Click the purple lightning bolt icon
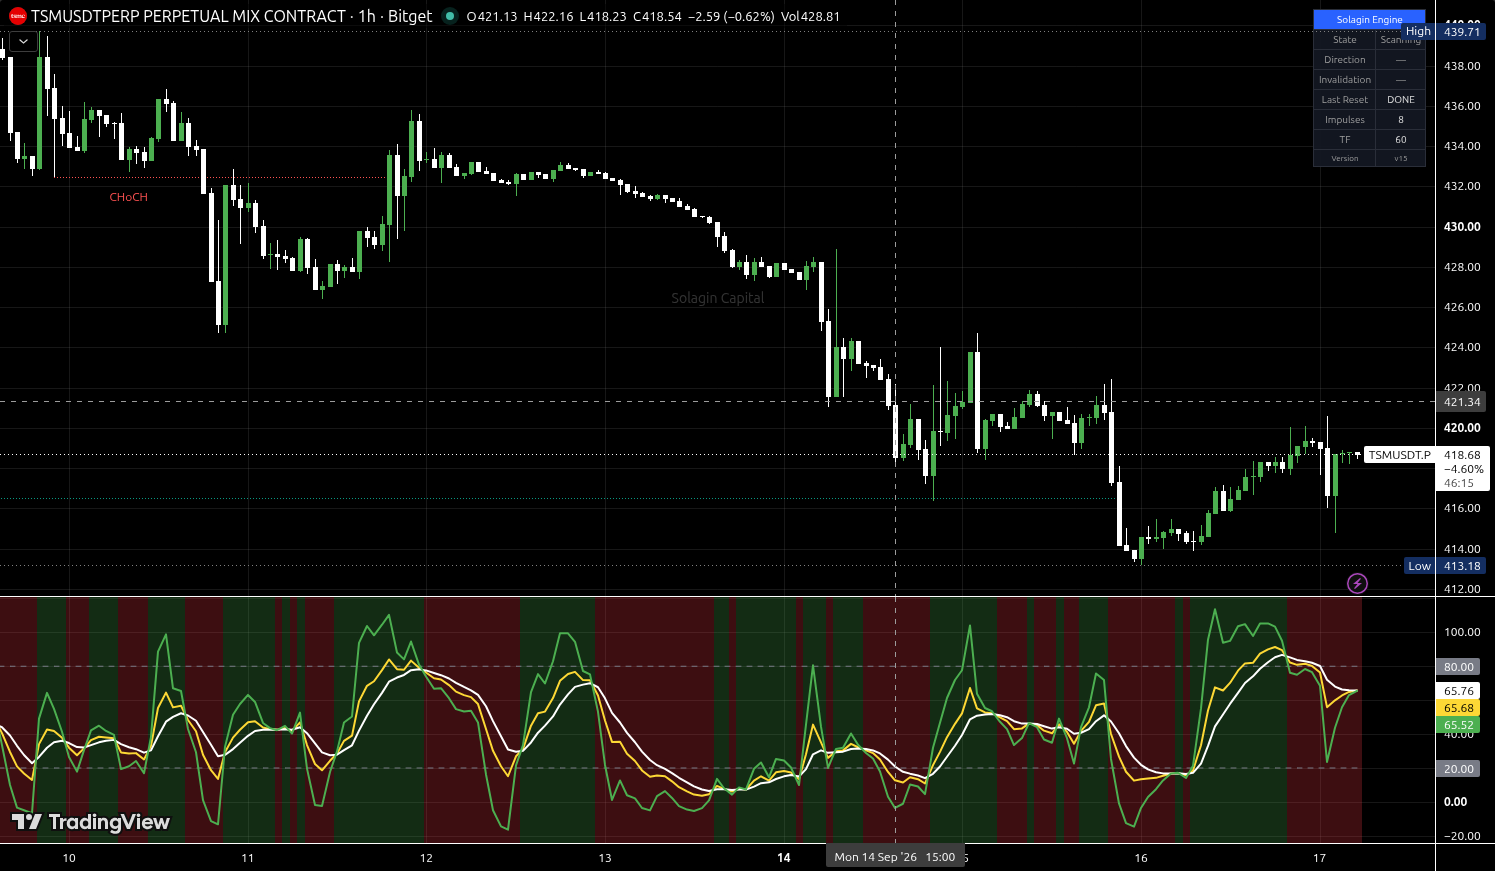Screen dimensions: 1495x871 tap(1357, 583)
